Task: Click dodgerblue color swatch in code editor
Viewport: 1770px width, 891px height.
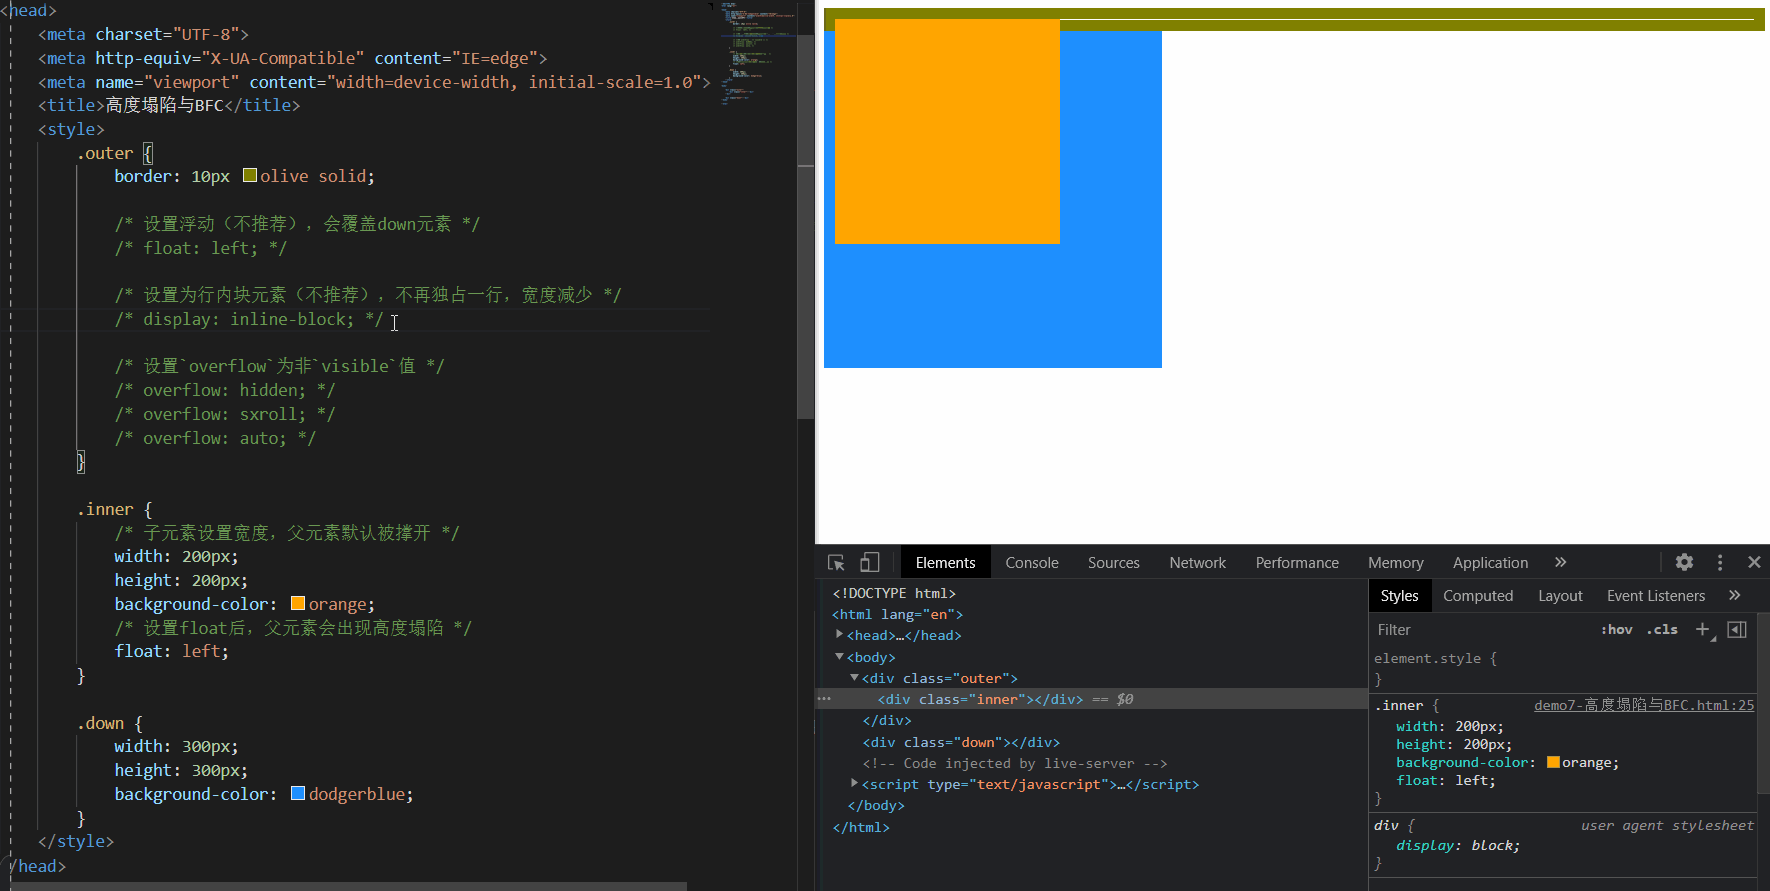Action: (297, 793)
